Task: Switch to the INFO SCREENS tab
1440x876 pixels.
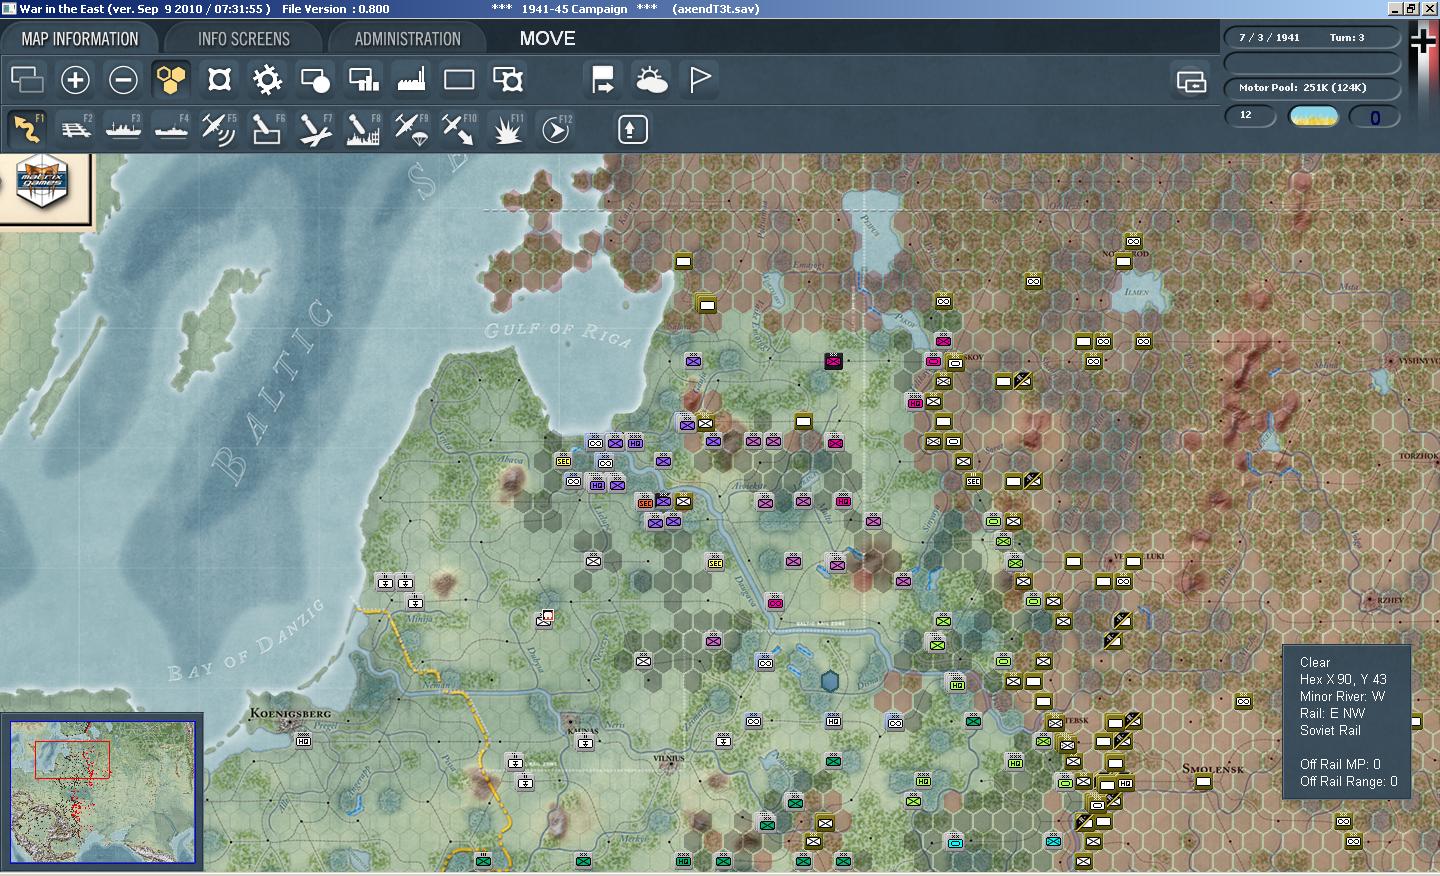Action: [x=244, y=39]
